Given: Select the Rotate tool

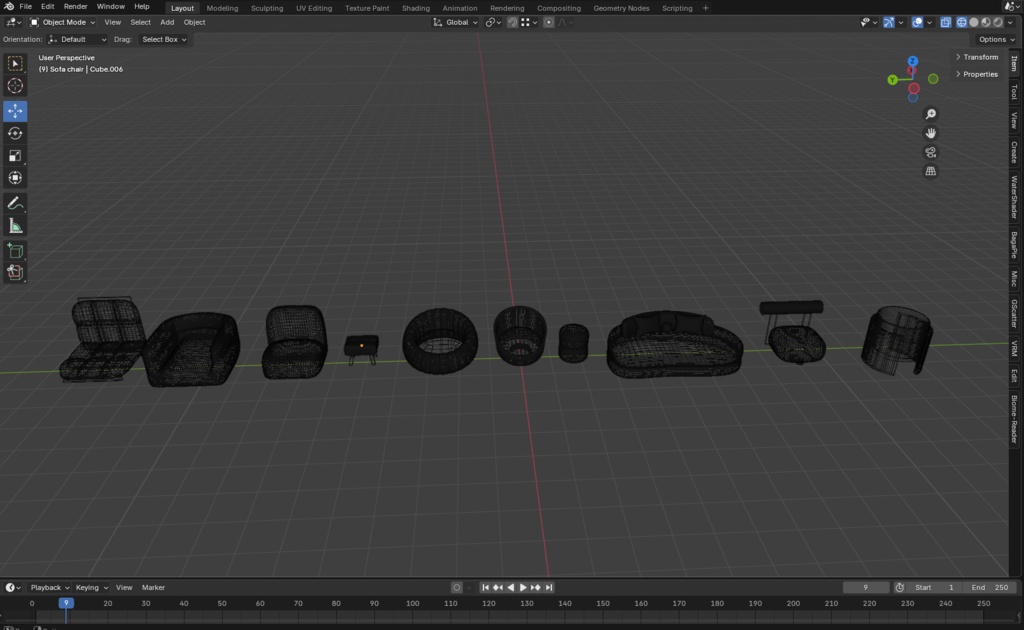Looking at the screenshot, I should tap(15, 133).
